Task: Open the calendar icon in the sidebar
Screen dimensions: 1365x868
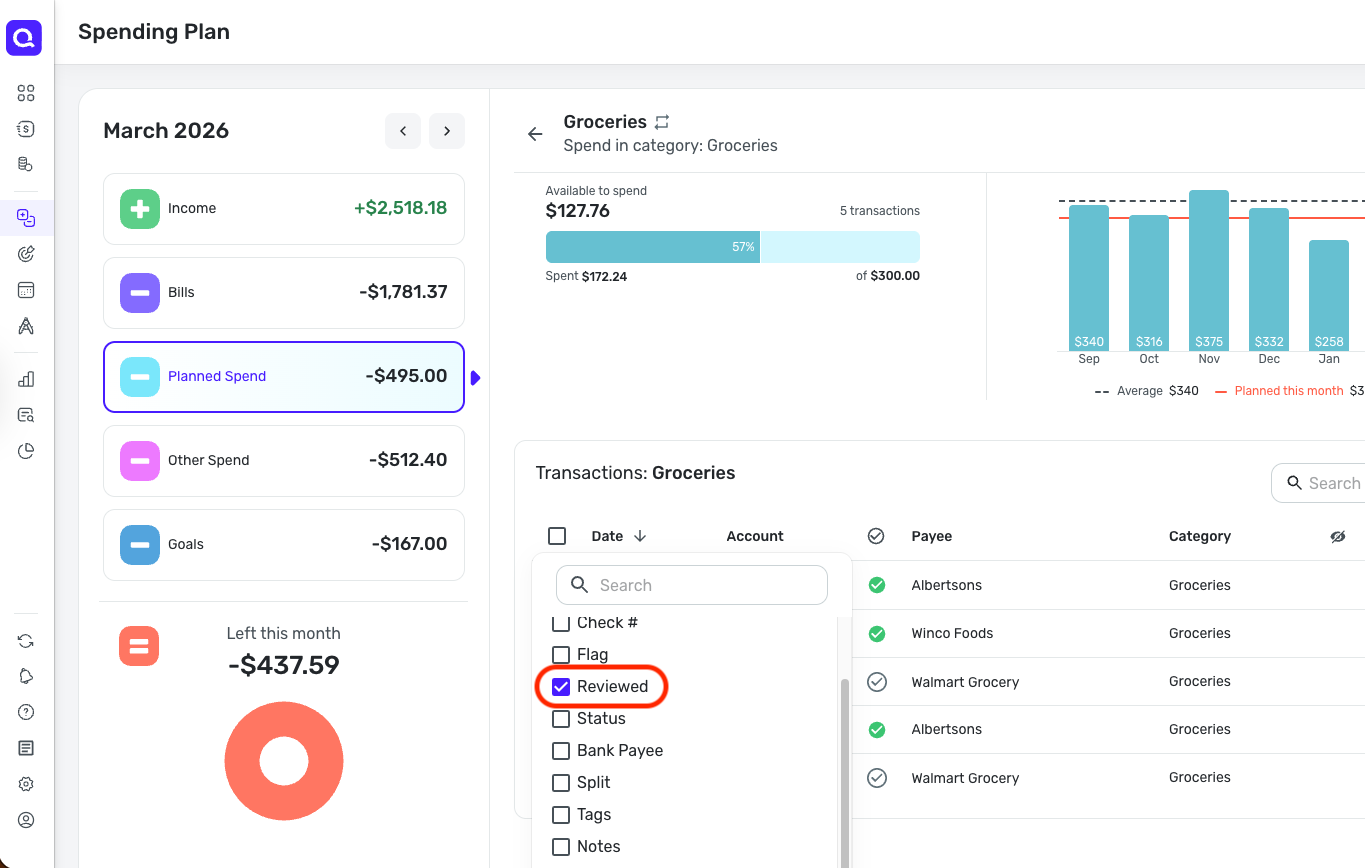Action: coord(26,290)
